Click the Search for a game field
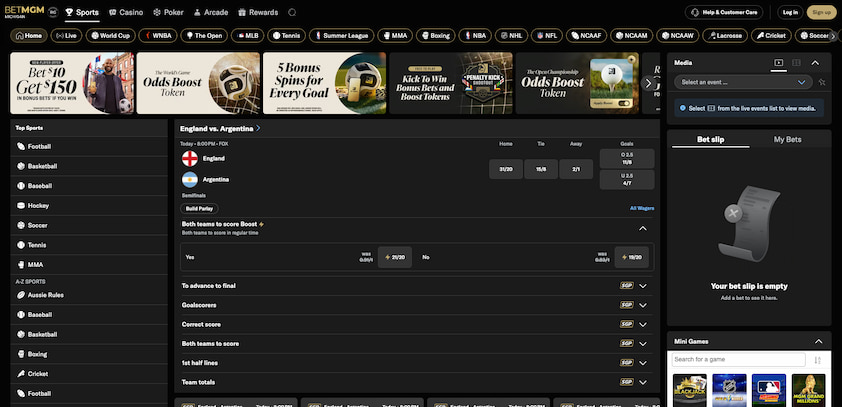 coord(739,360)
